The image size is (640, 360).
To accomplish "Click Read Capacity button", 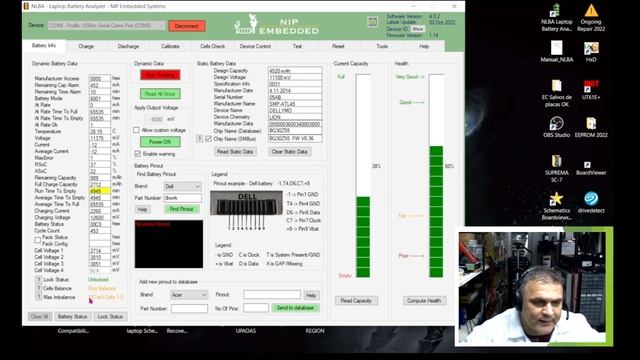I will pyautogui.click(x=356, y=300).
